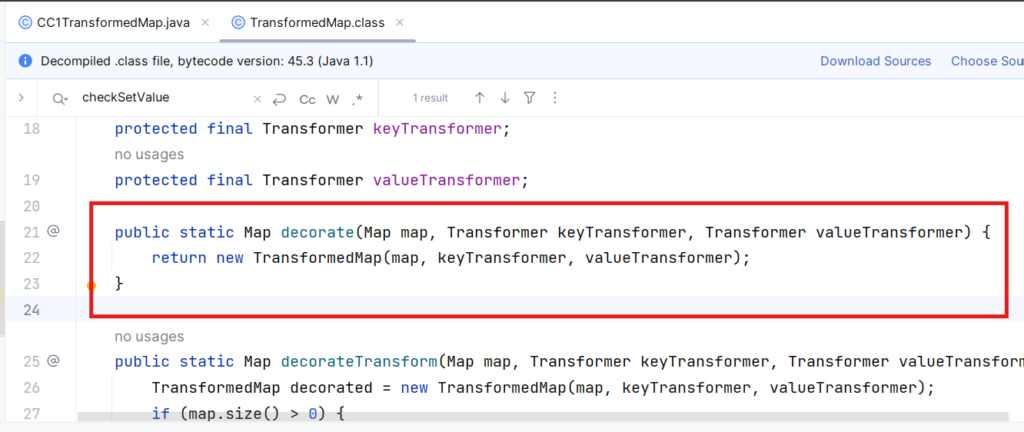Viewport: 1024px width, 432px height.
Task: Expand the replace field chevron
Action: pos(20,98)
